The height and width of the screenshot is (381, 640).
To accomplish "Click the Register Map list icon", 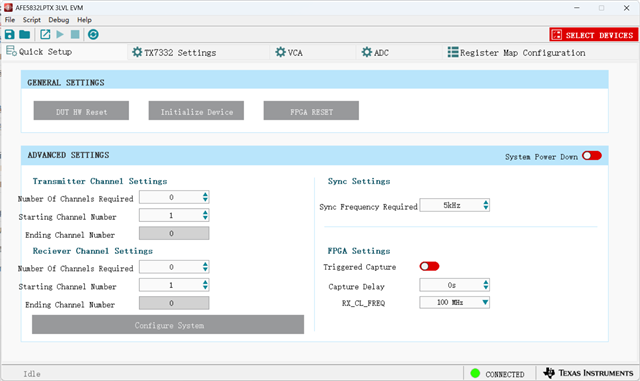I will (x=453, y=52).
